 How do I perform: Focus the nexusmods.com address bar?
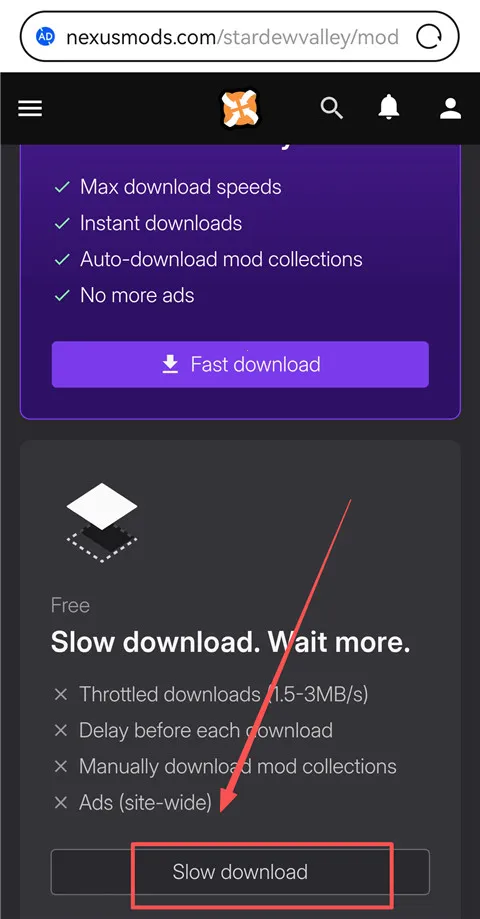(240, 38)
